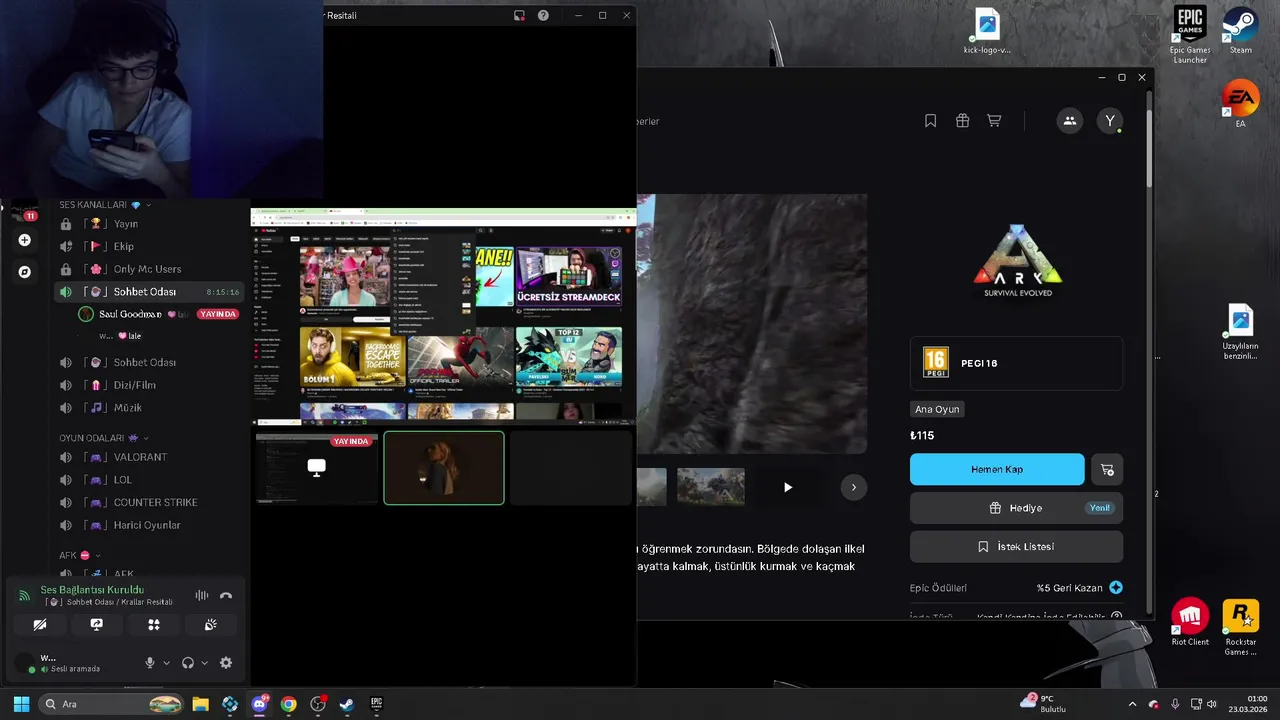This screenshot has height=720, width=1280.
Task: Open Chrome from the taskbar
Action: (x=288, y=704)
